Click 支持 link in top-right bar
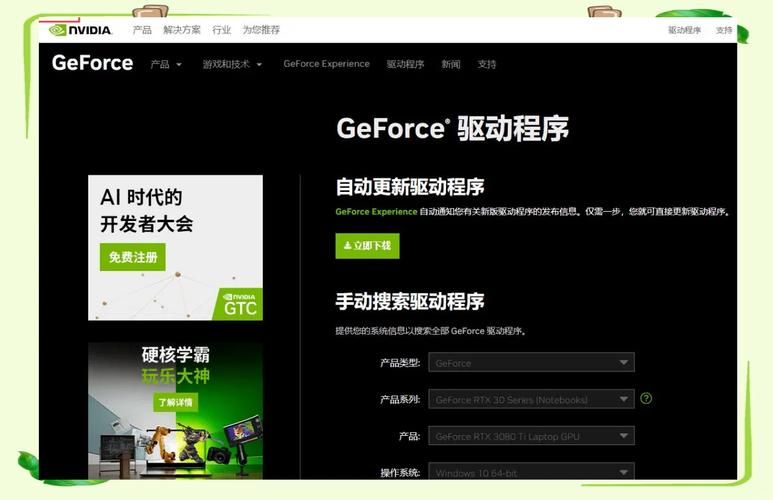The height and width of the screenshot is (500, 773). [x=724, y=30]
